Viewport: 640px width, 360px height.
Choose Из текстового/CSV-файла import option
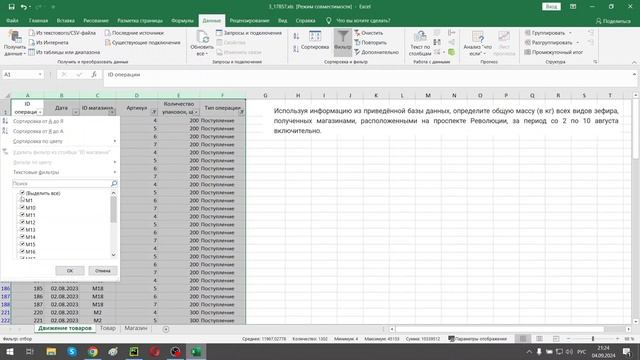coord(62,33)
